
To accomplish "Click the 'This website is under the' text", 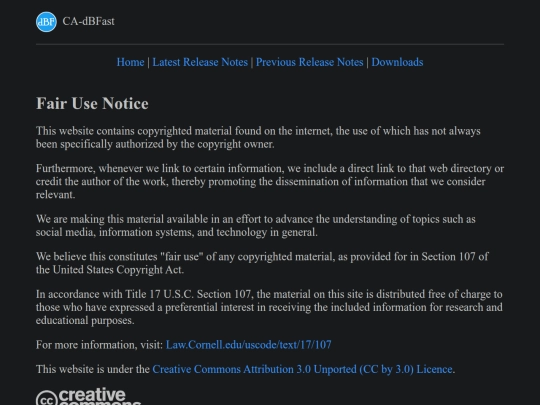I will [93, 369].
